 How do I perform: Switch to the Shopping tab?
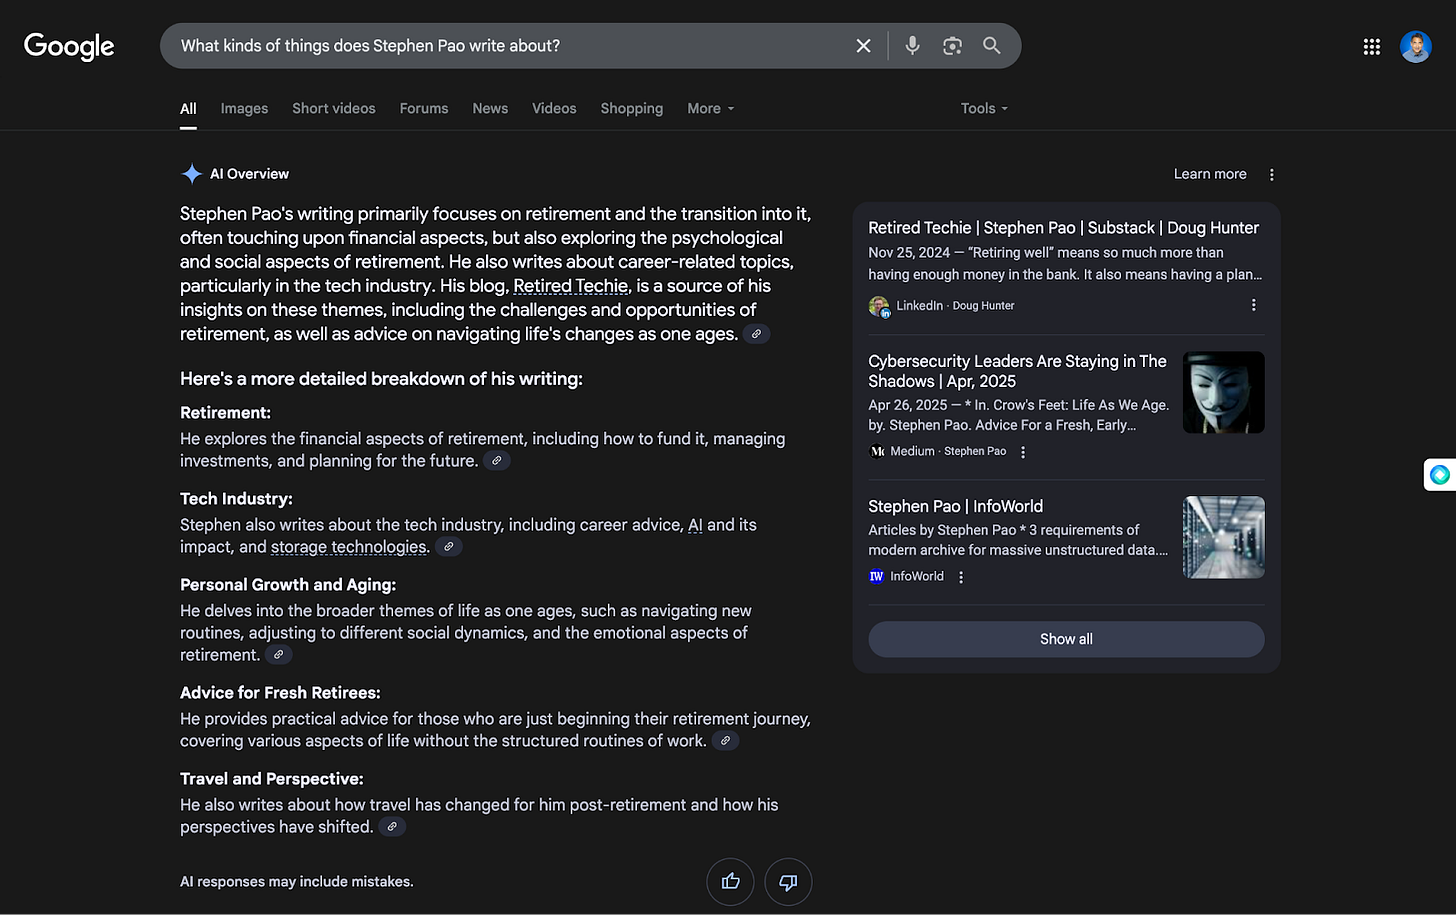(x=632, y=108)
